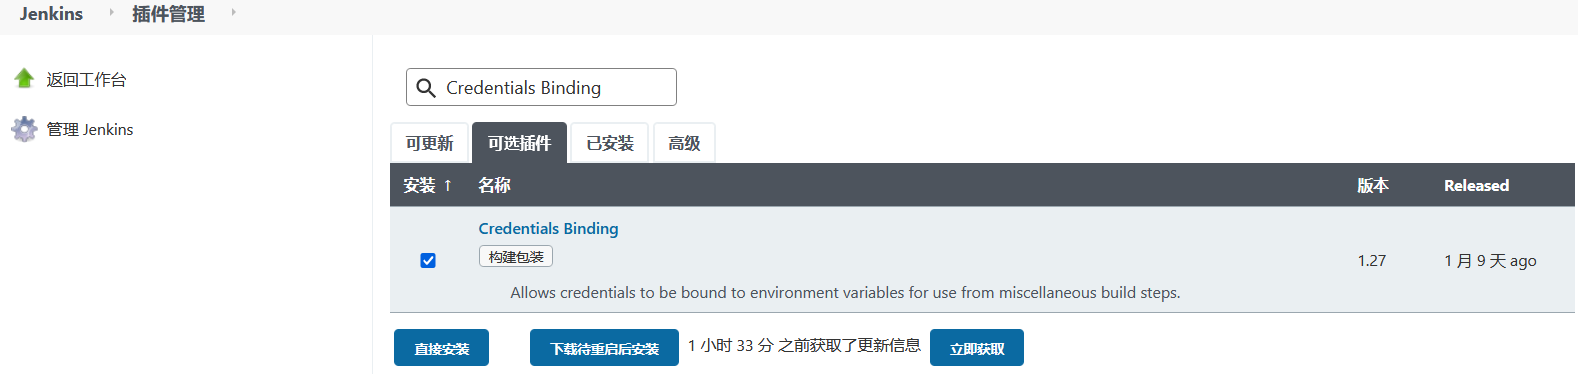Uncheck the Credentials Binding install checkbox
Viewport: 1578px width, 374px height.
click(x=428, y=261)
